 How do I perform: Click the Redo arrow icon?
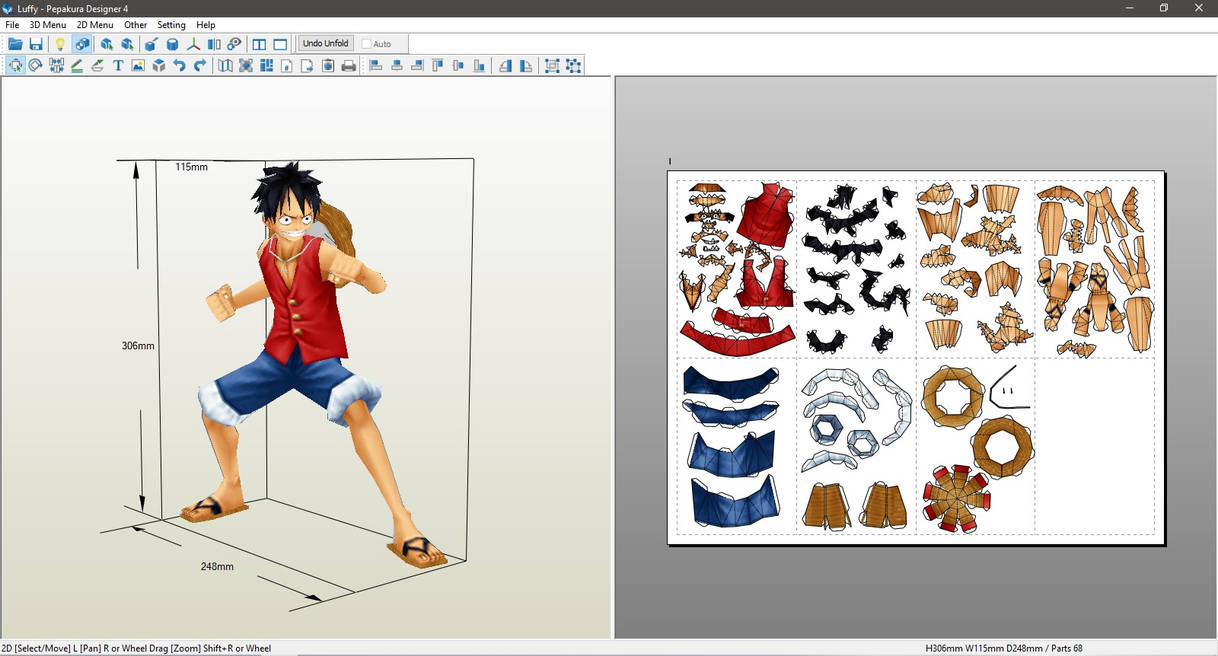tap(199, 66)
